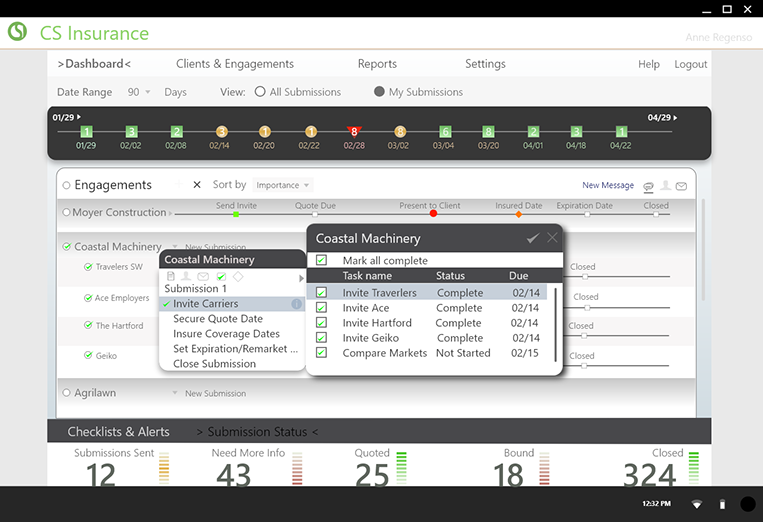The image size is (763, 522).
Task: Expand the dropdown arrow beside Coastal Machinery
Action: click(174, 247)
